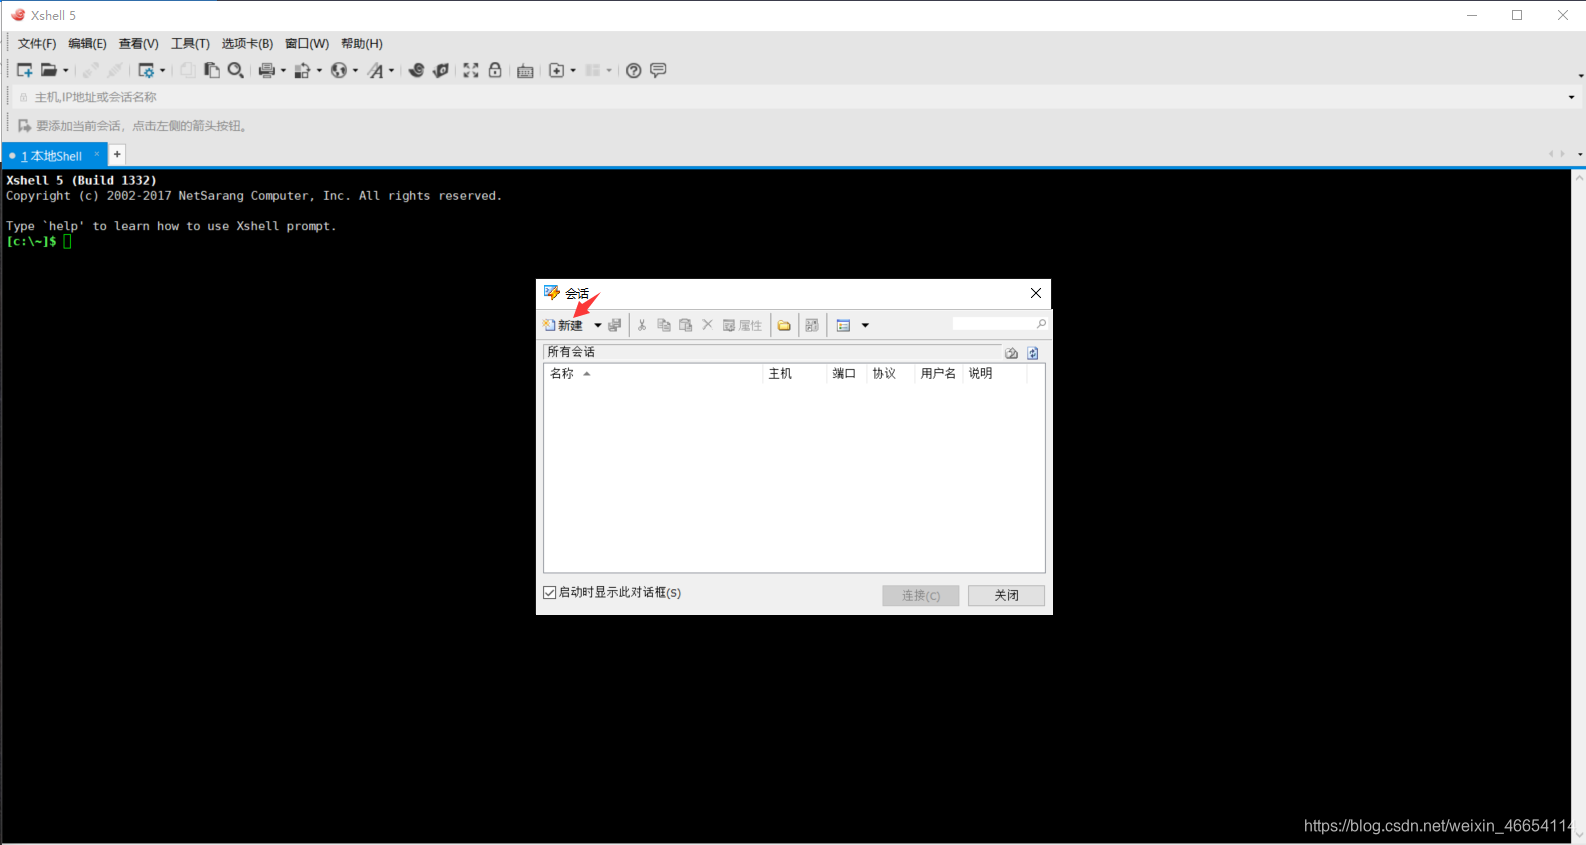Click the Find magnifier icon in main toolbar
Viewport: 1586px width, 845px height.
pos(236,70)
